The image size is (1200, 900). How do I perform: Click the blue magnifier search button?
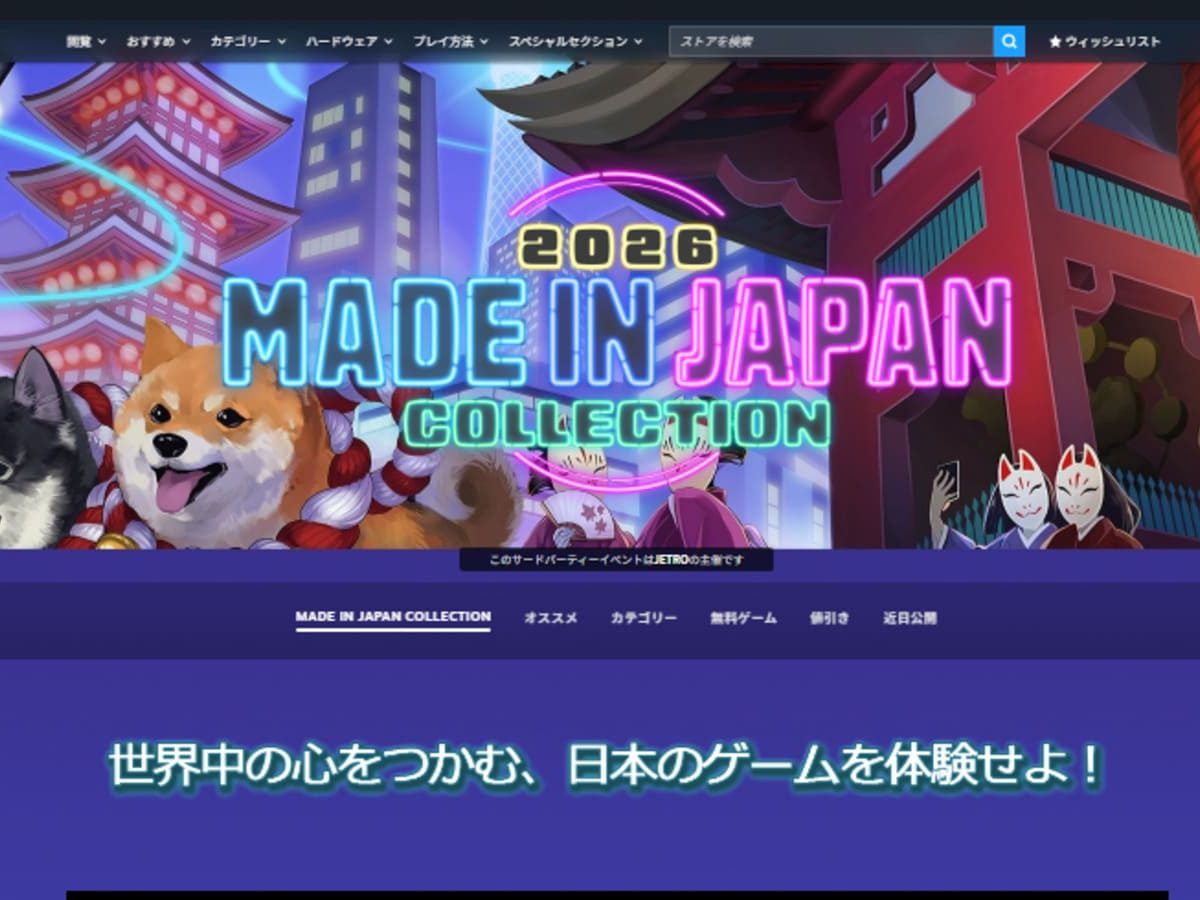(x=1009, y=42)
